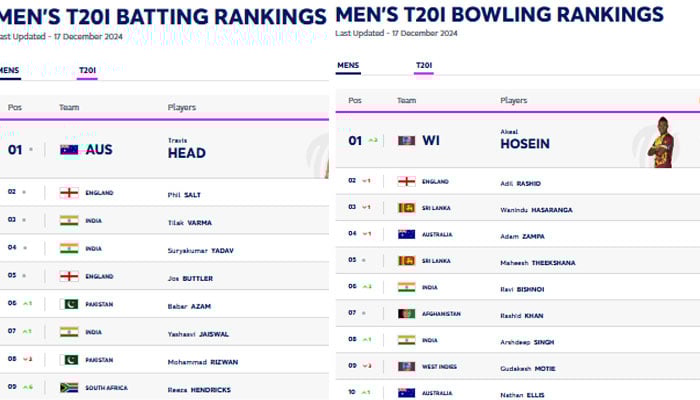Screen dimensions: 700x400
Task: Select the T20I tab in bowling rankings
Action: point(424,67)
